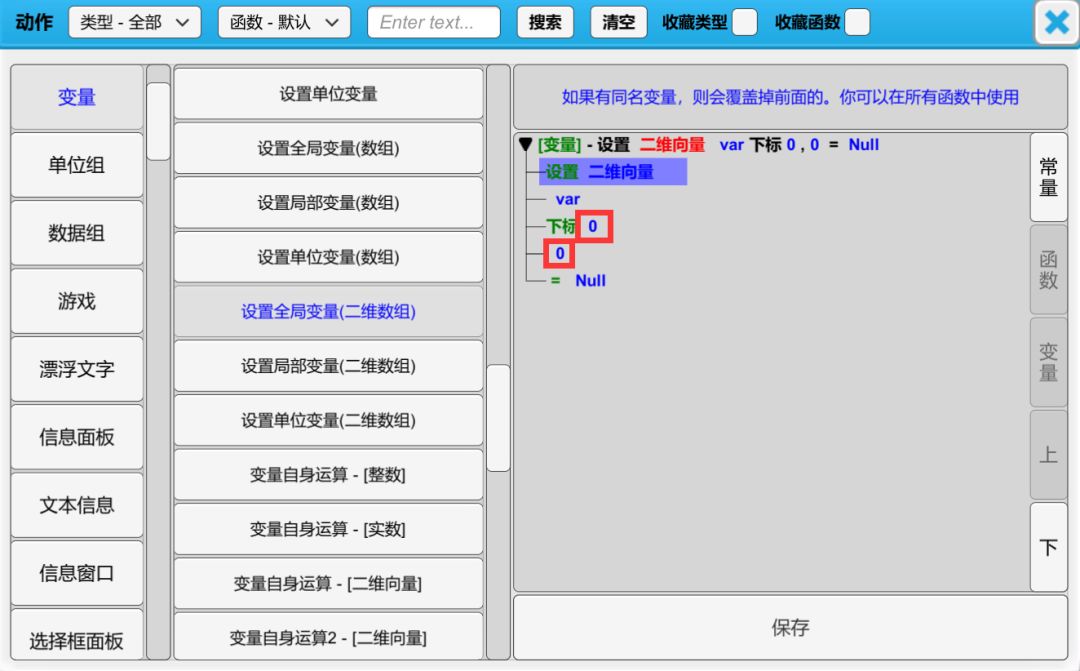Select the 漂浮文字 category
This screenshot has height=671, width=1080.
77,369
